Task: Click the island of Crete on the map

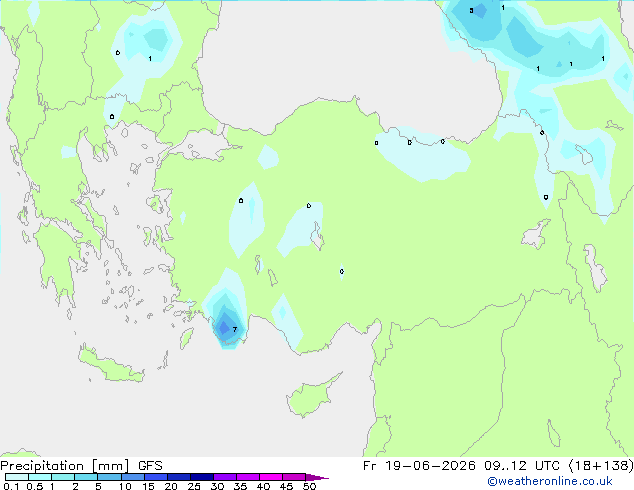Action: [x=109, y=366]
